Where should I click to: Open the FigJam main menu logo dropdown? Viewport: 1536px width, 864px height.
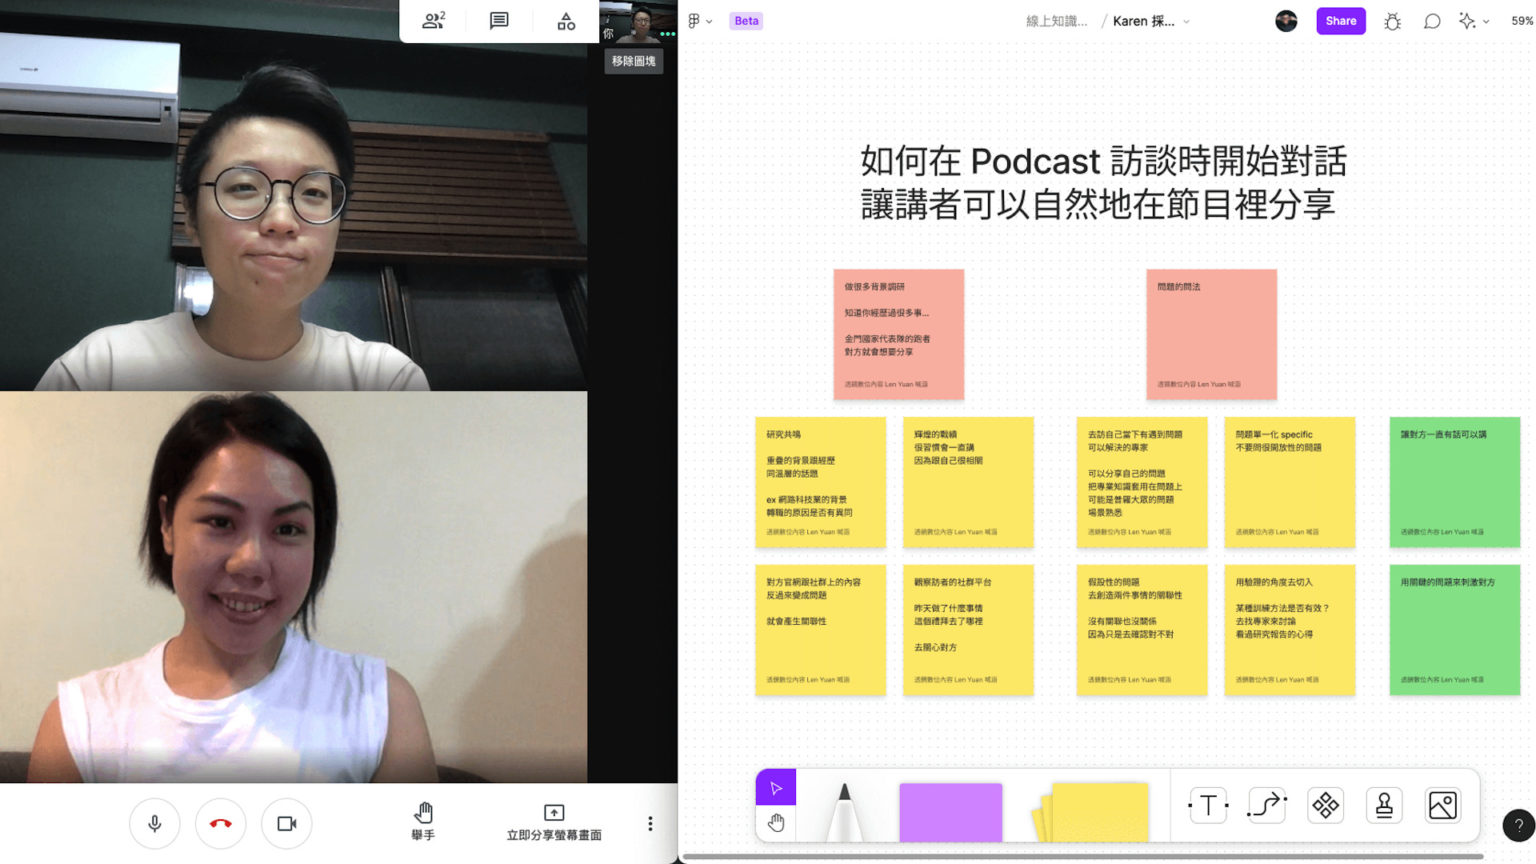click(x=700, y=20)
